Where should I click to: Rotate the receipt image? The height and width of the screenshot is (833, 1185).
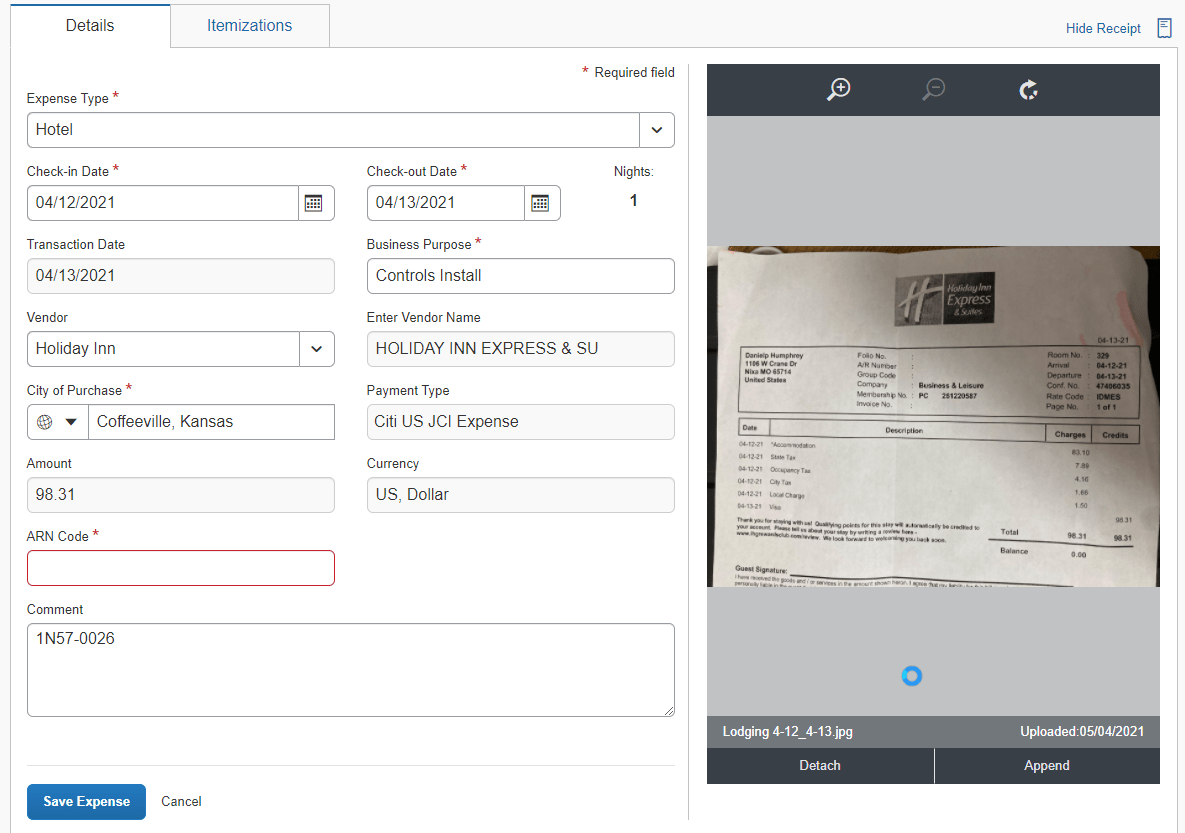coord(1029,90)
